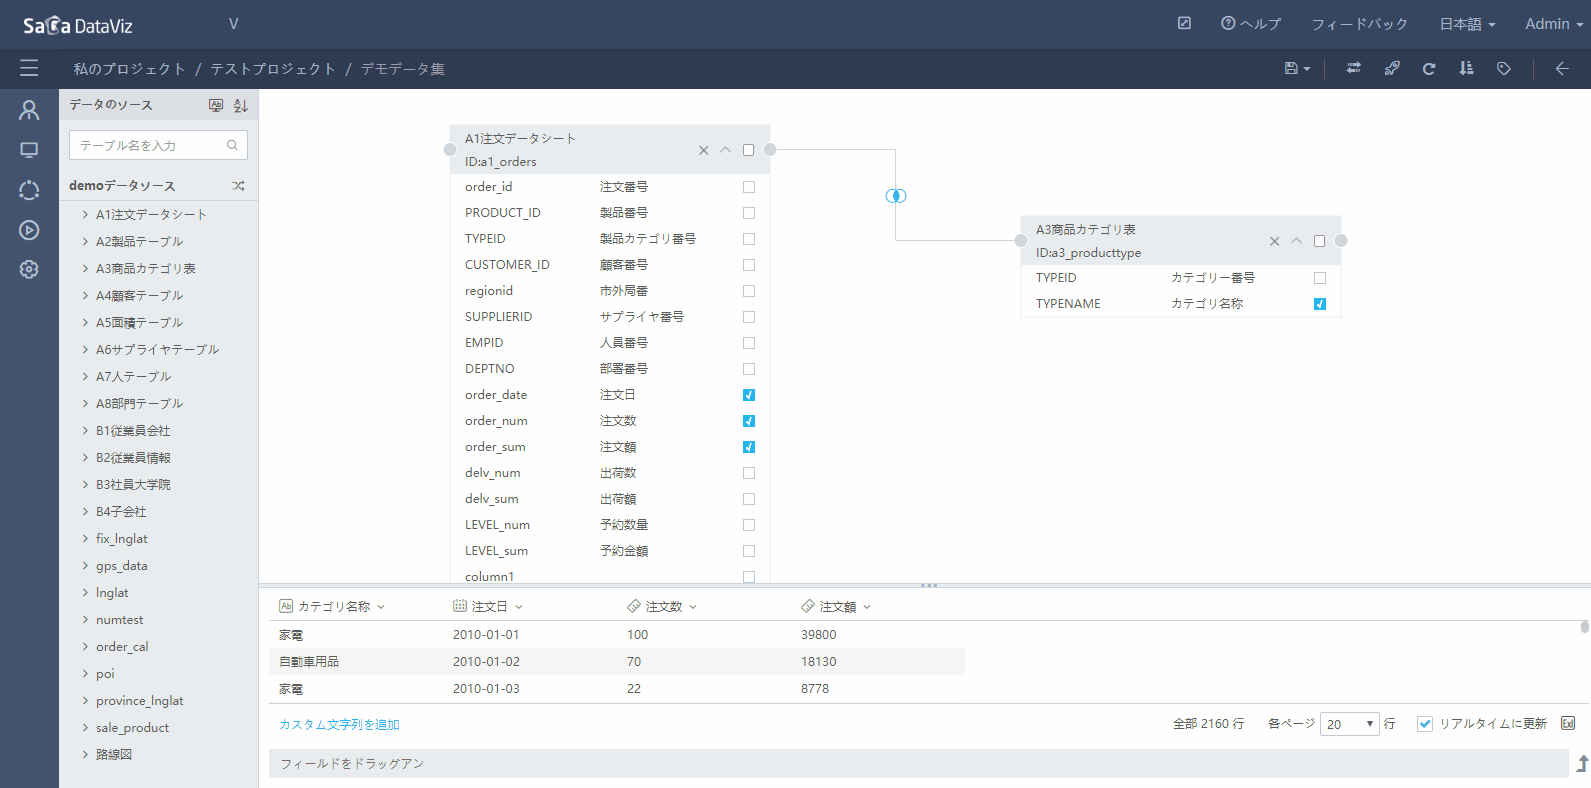This screenshot has width=1591, height=788.
Task: Remove the A1注文データシート table with X
Action: point(704,150)
